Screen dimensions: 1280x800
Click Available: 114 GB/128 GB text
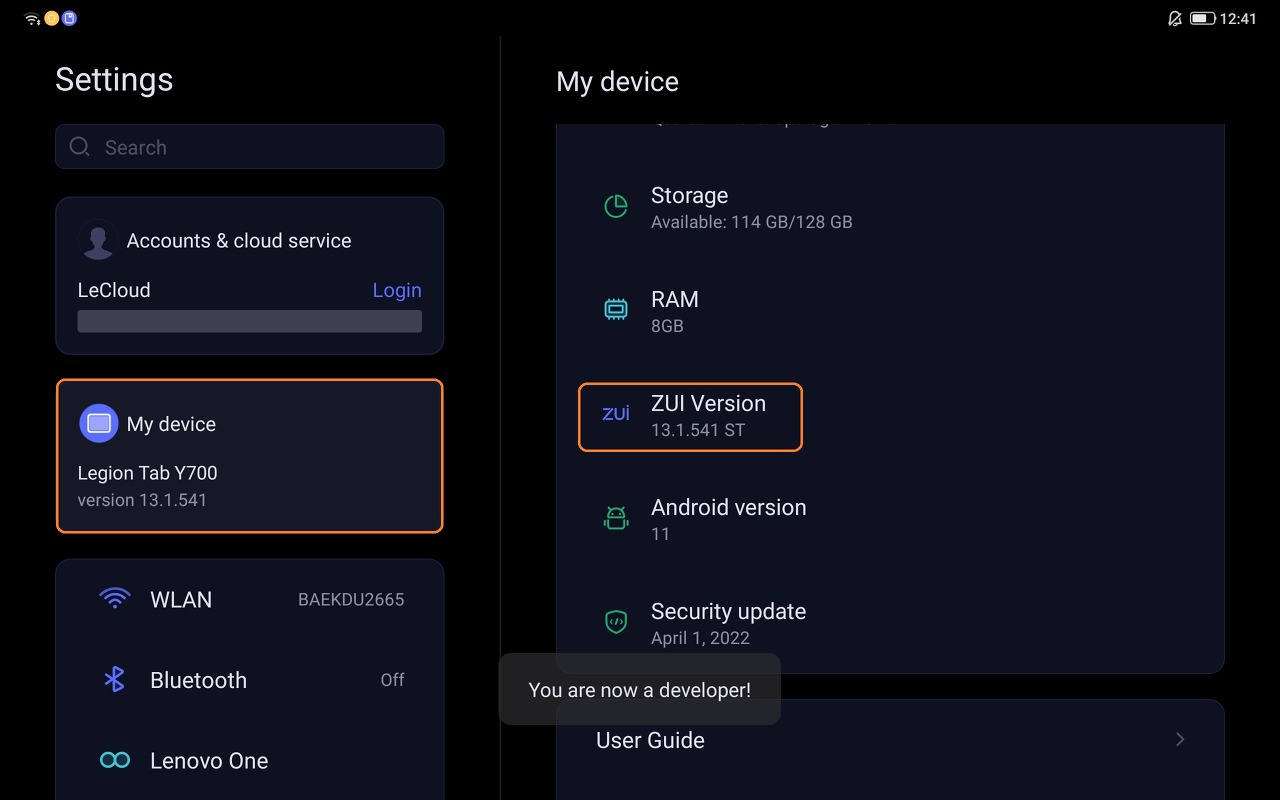click(752, 222)
